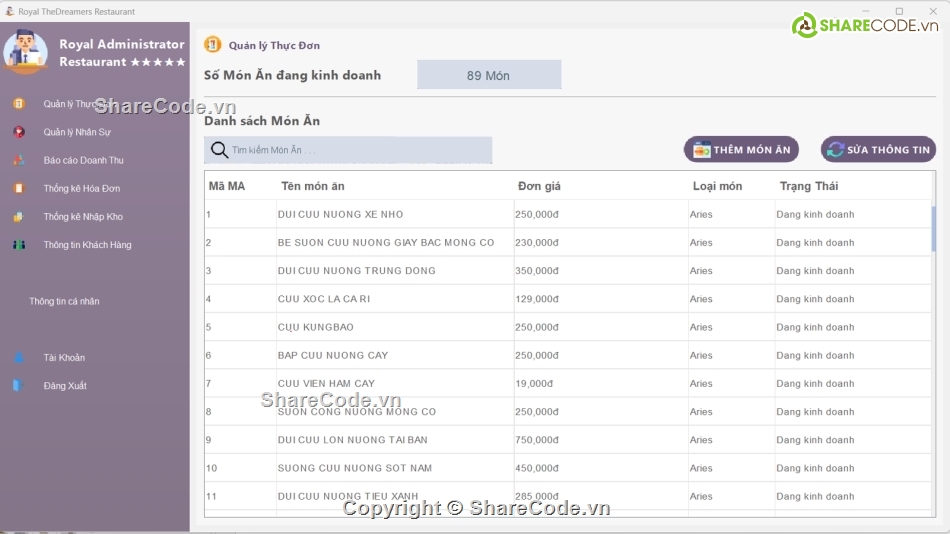Click the Báo cáo Doanh Thu chart icon
Screen dimensions: 950x534
[18, 160]
